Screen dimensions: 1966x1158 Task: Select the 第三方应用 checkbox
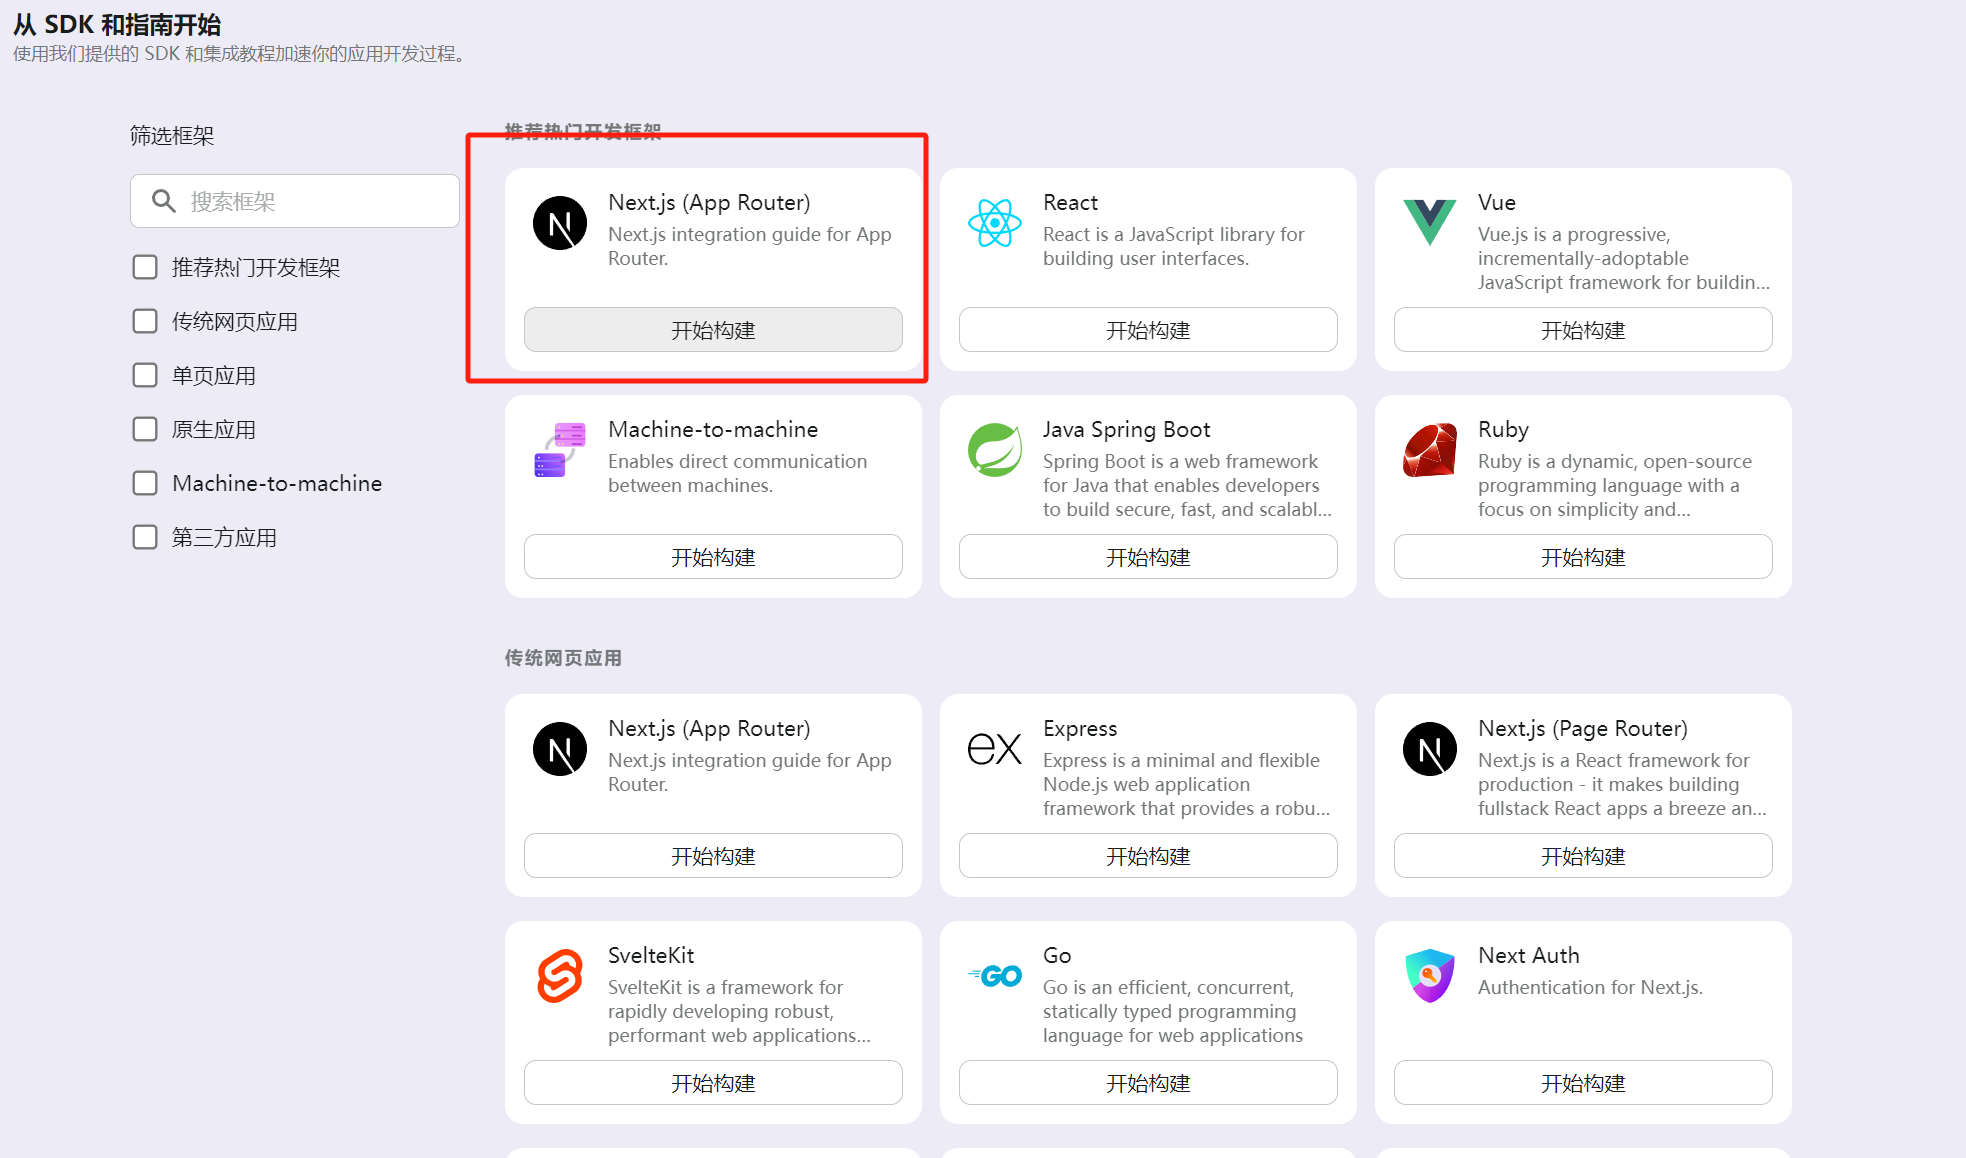[x=145, y=537]
